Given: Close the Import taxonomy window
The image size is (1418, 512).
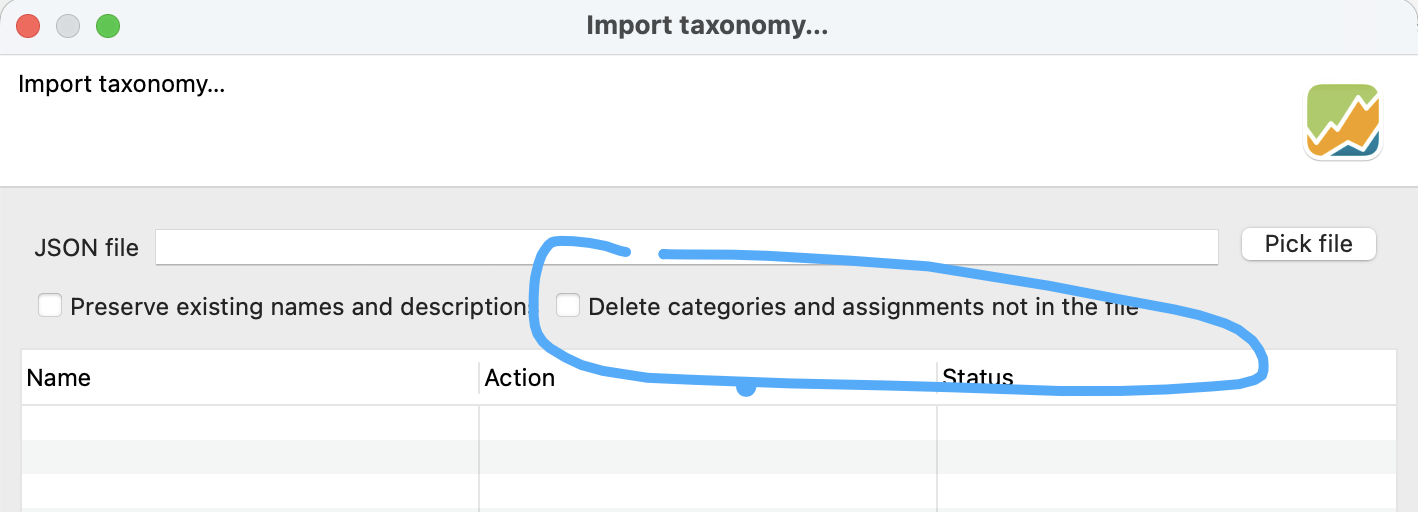Looking at the screenshot, I should (x=28, y=26).
